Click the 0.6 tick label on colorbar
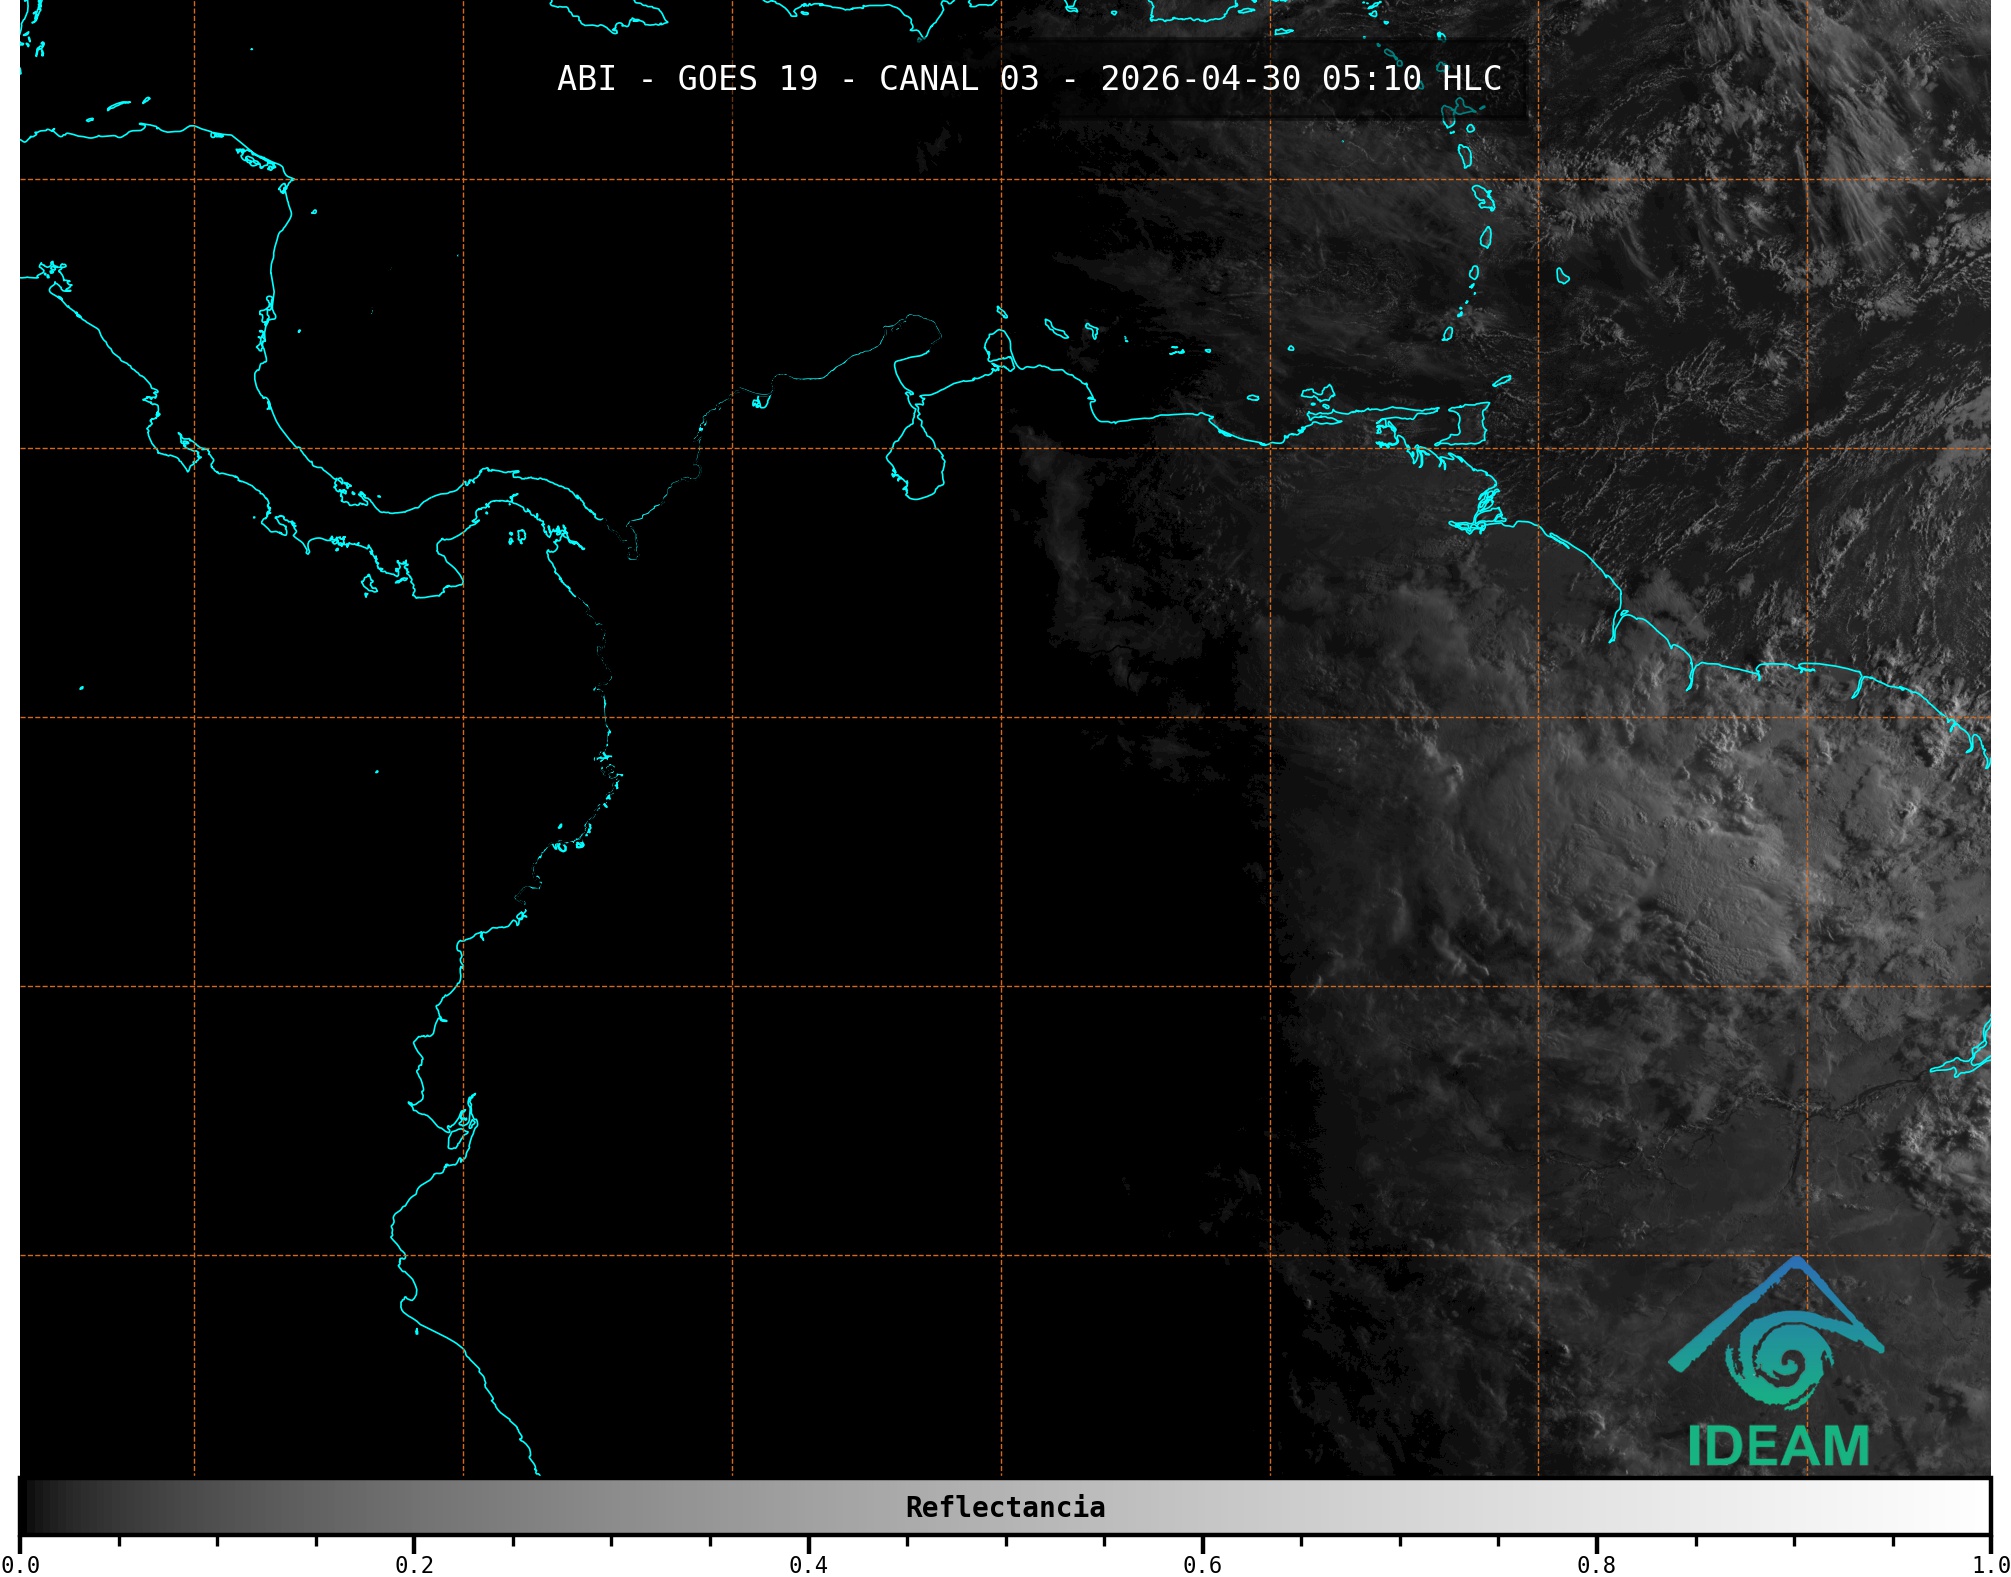The image size is (2011, 1577). point(1202,1564)
